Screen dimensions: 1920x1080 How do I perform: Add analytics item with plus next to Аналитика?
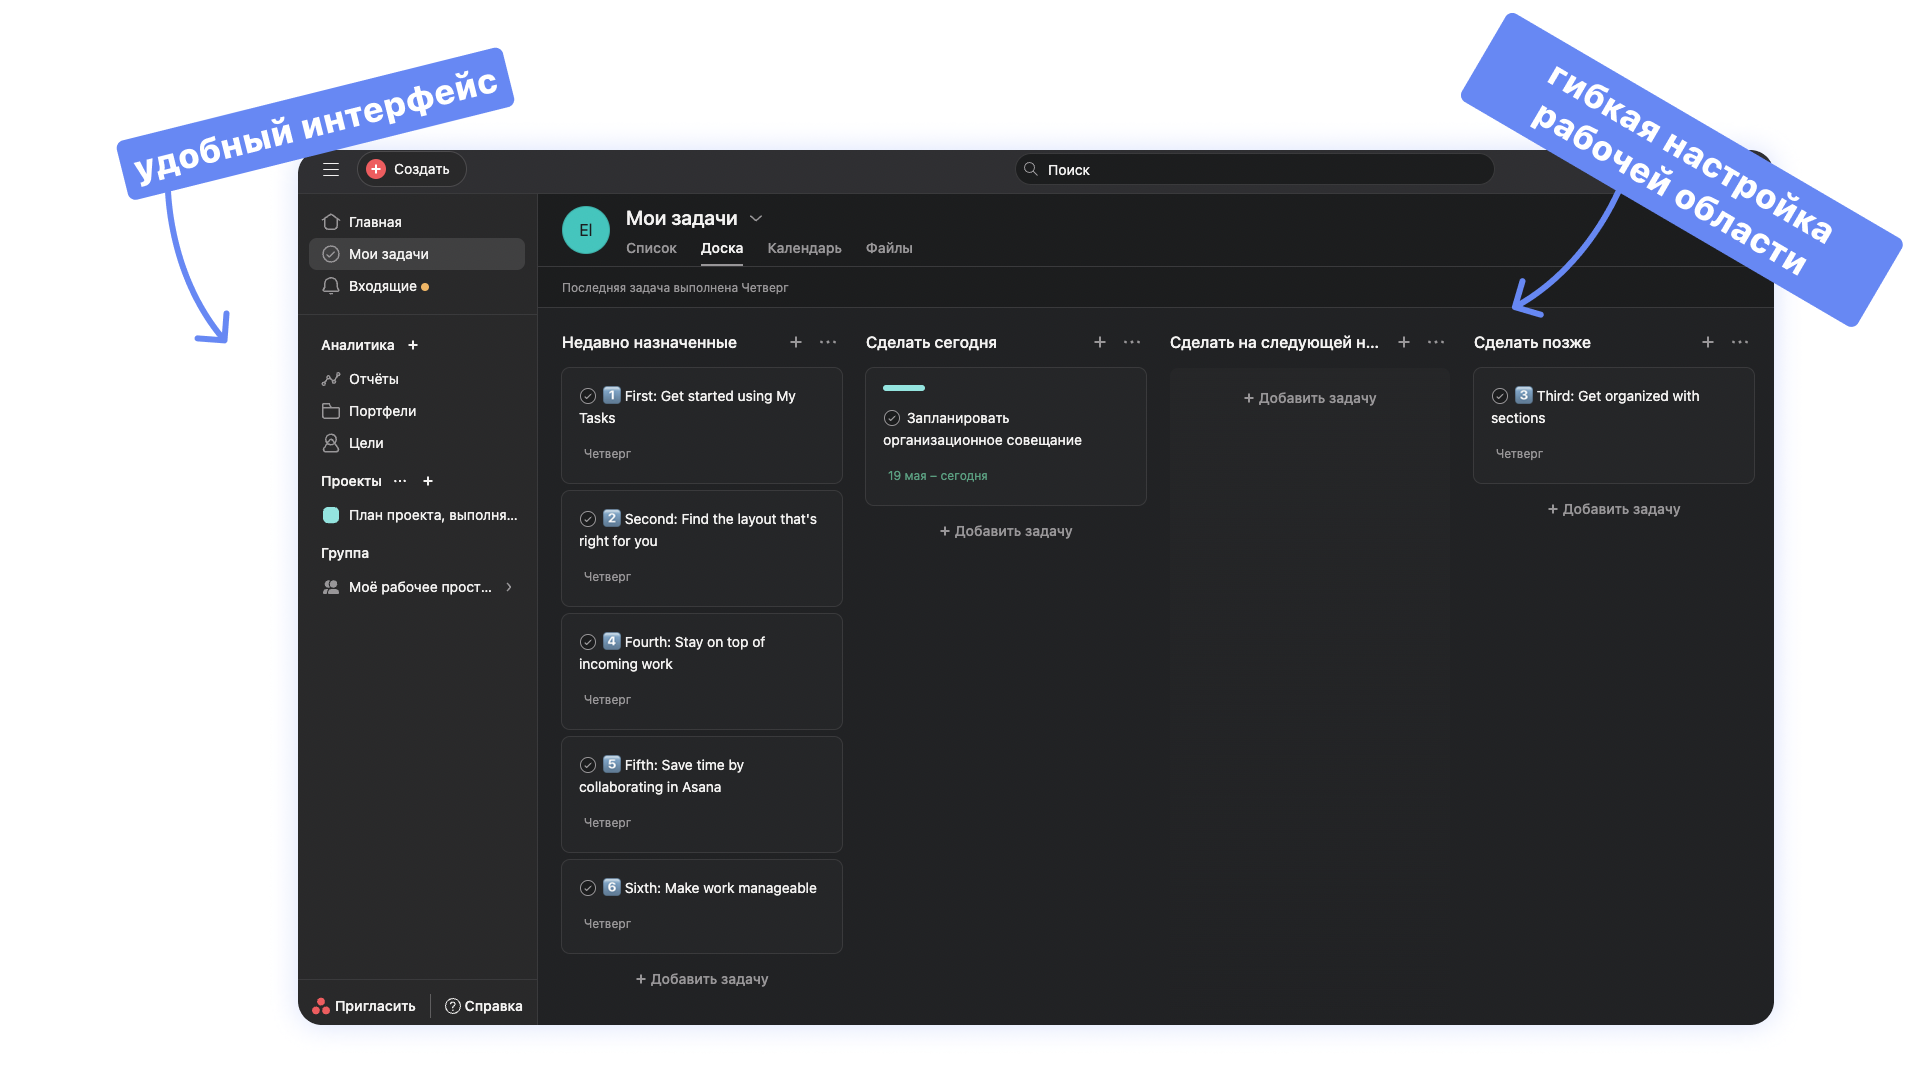[x=413, y=345]
